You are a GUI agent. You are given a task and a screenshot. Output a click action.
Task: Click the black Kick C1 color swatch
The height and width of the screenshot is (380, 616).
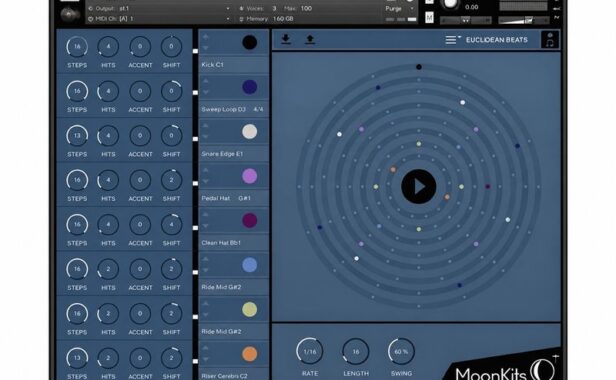(249, 42)
